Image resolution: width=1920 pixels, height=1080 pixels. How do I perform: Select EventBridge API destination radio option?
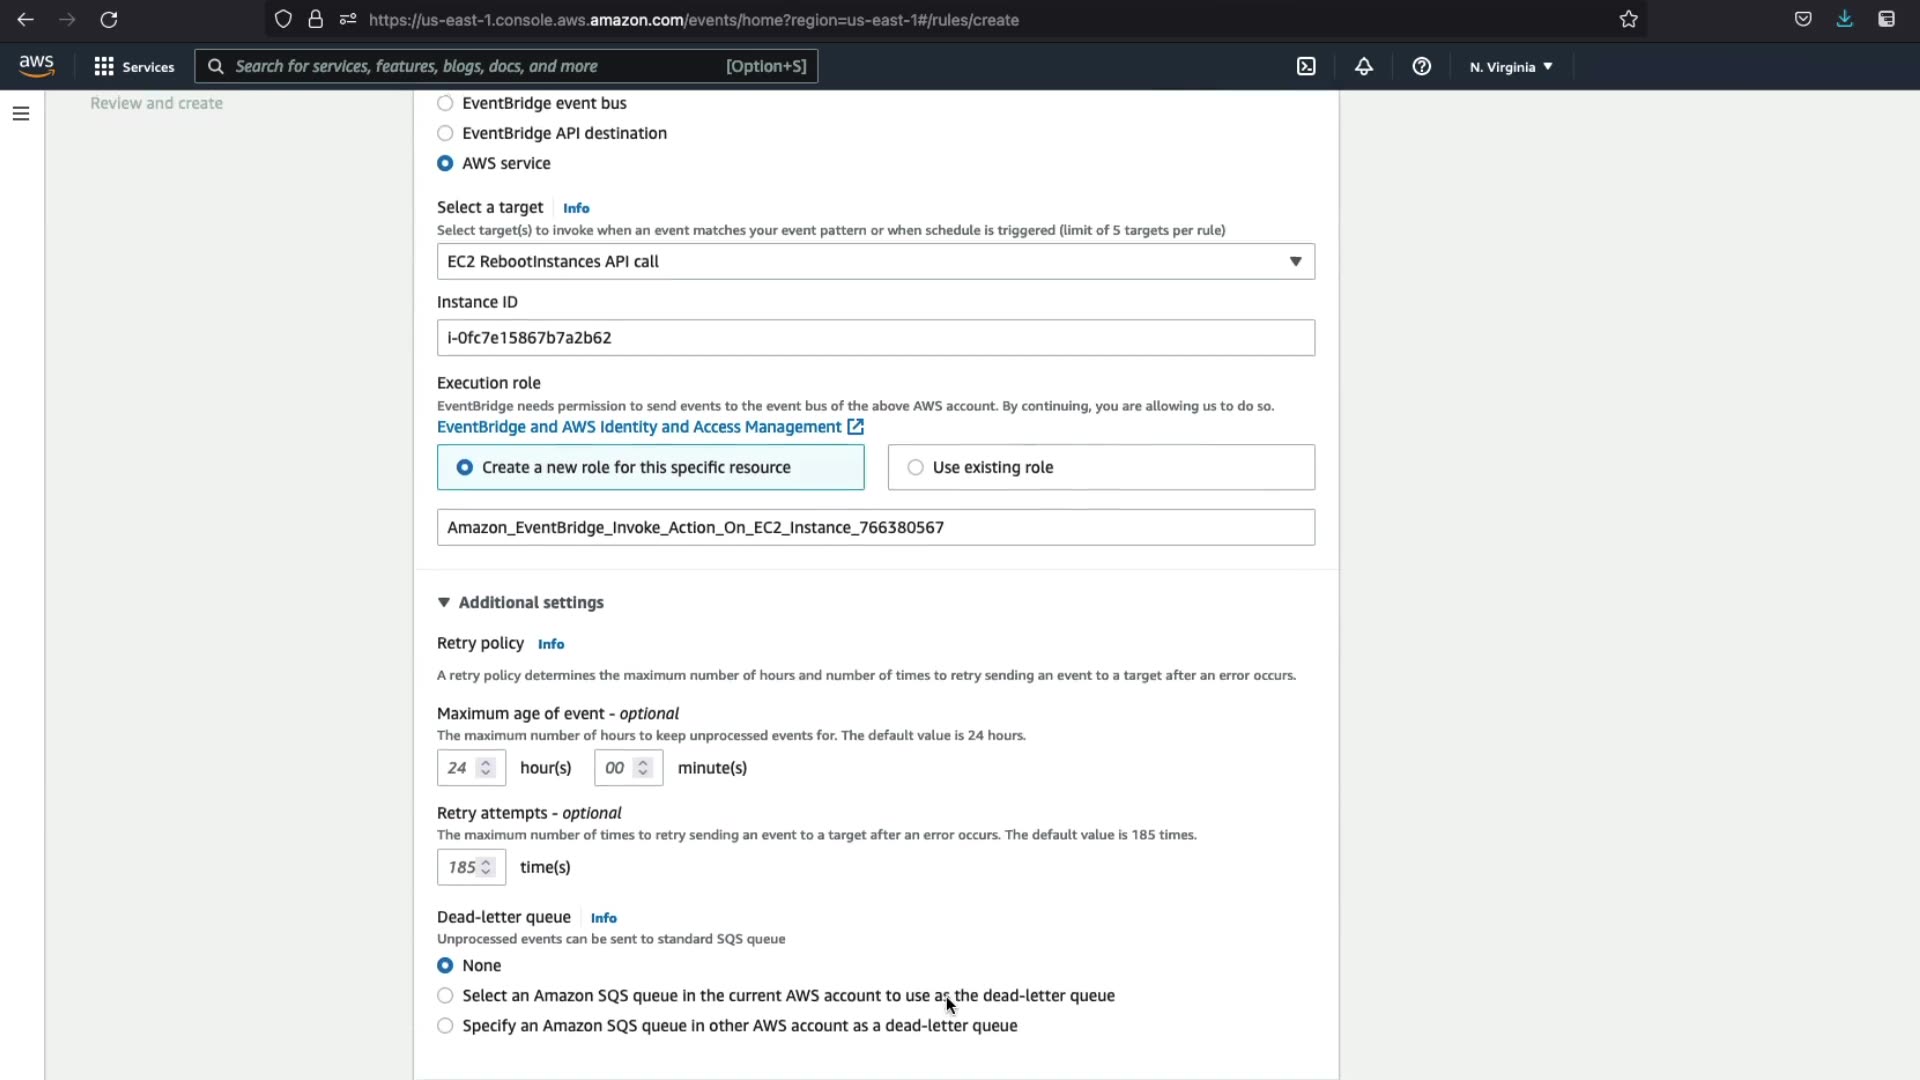[x=445, y=133]
